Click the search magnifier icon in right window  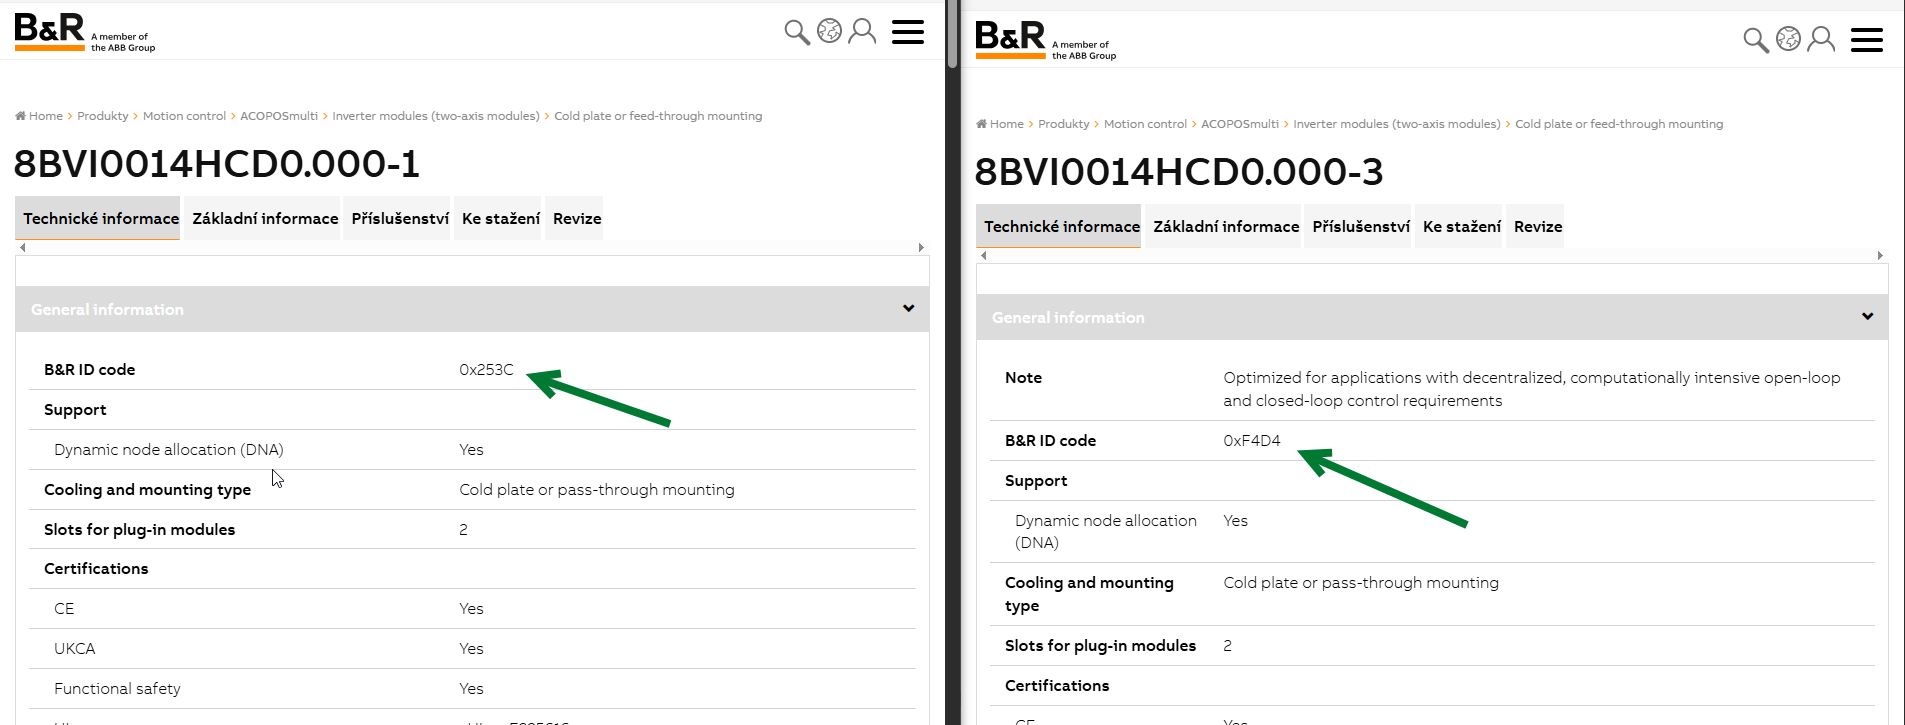tap(1756, 40)
